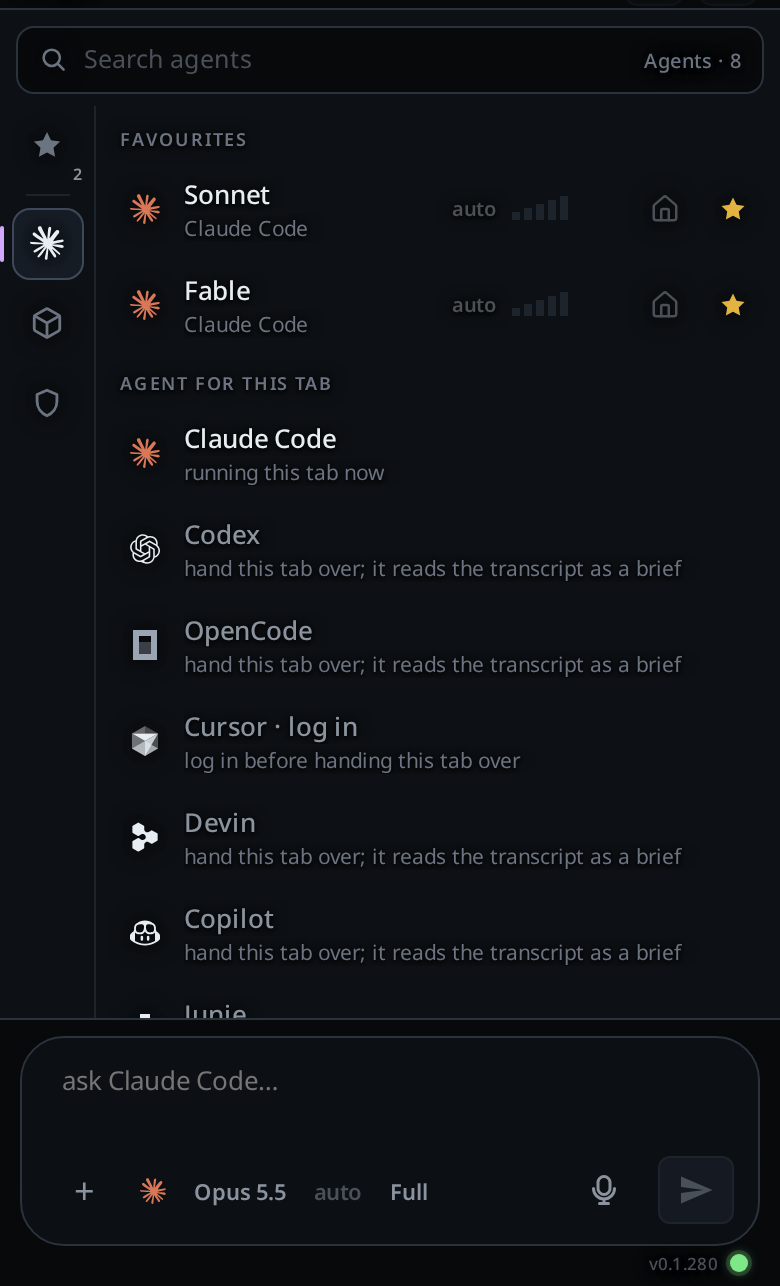
Task: Select the cube icon in sidebar
Action: [x=47, y=323]
